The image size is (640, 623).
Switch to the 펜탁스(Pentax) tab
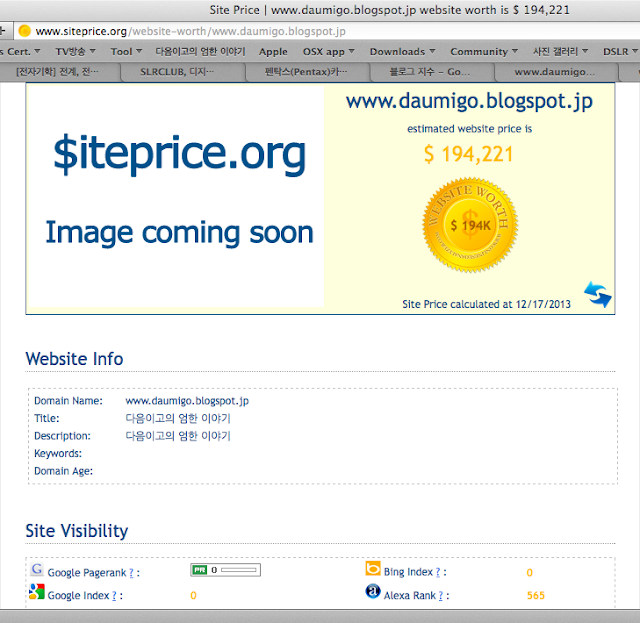[x=307, y=72]
